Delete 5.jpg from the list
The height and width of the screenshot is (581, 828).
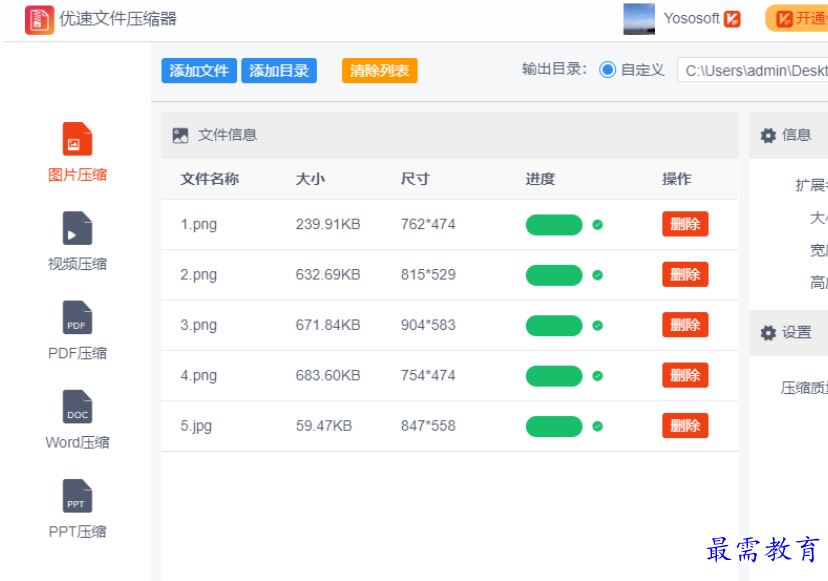tap(685, 426)
